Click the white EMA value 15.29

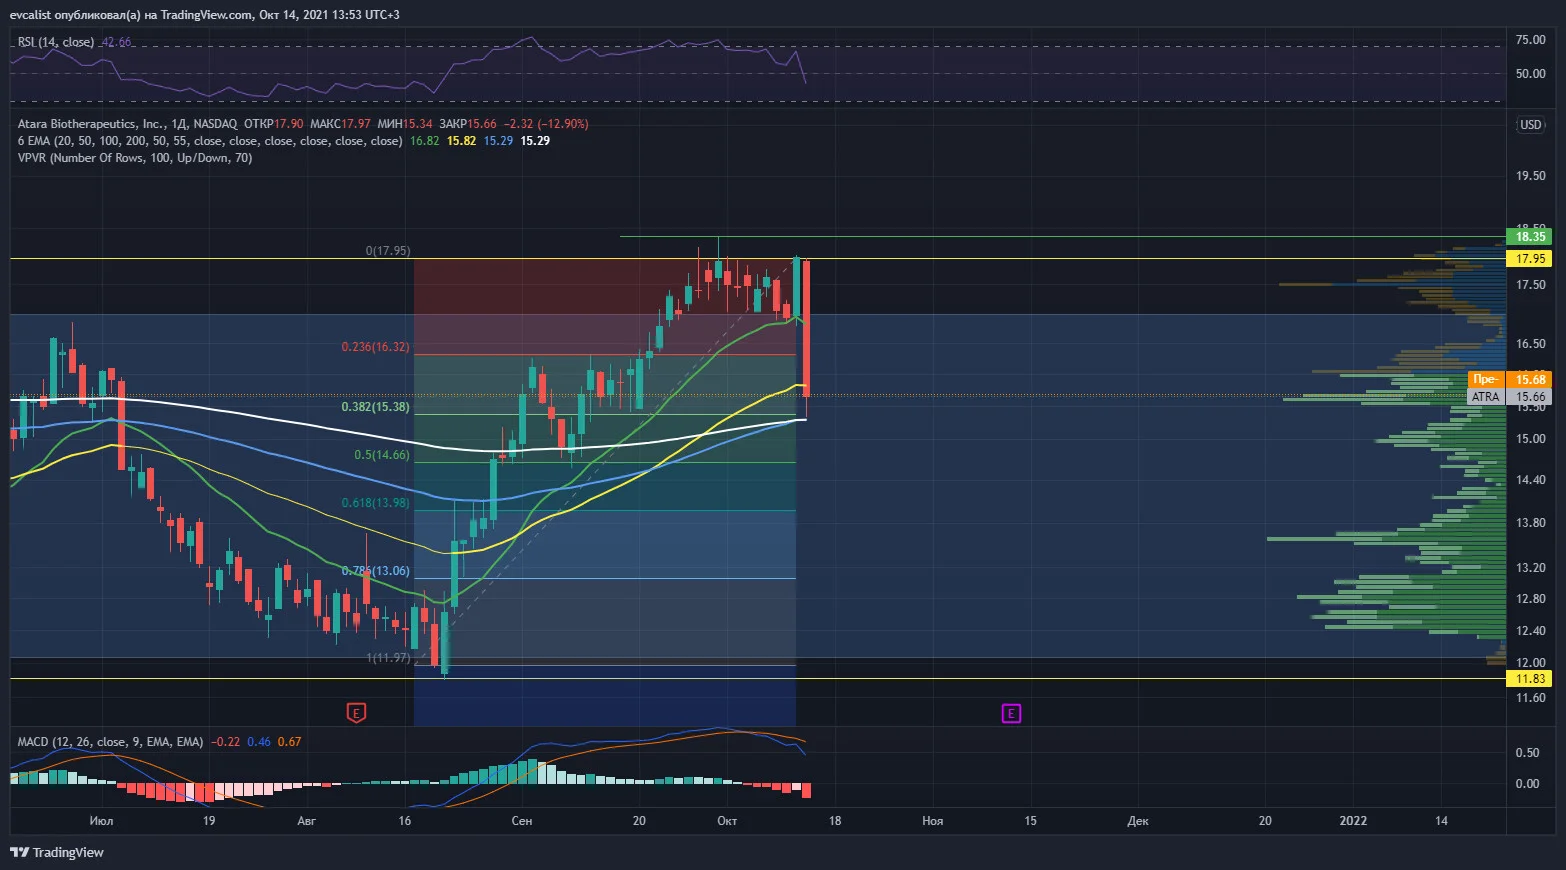point(535,141)
